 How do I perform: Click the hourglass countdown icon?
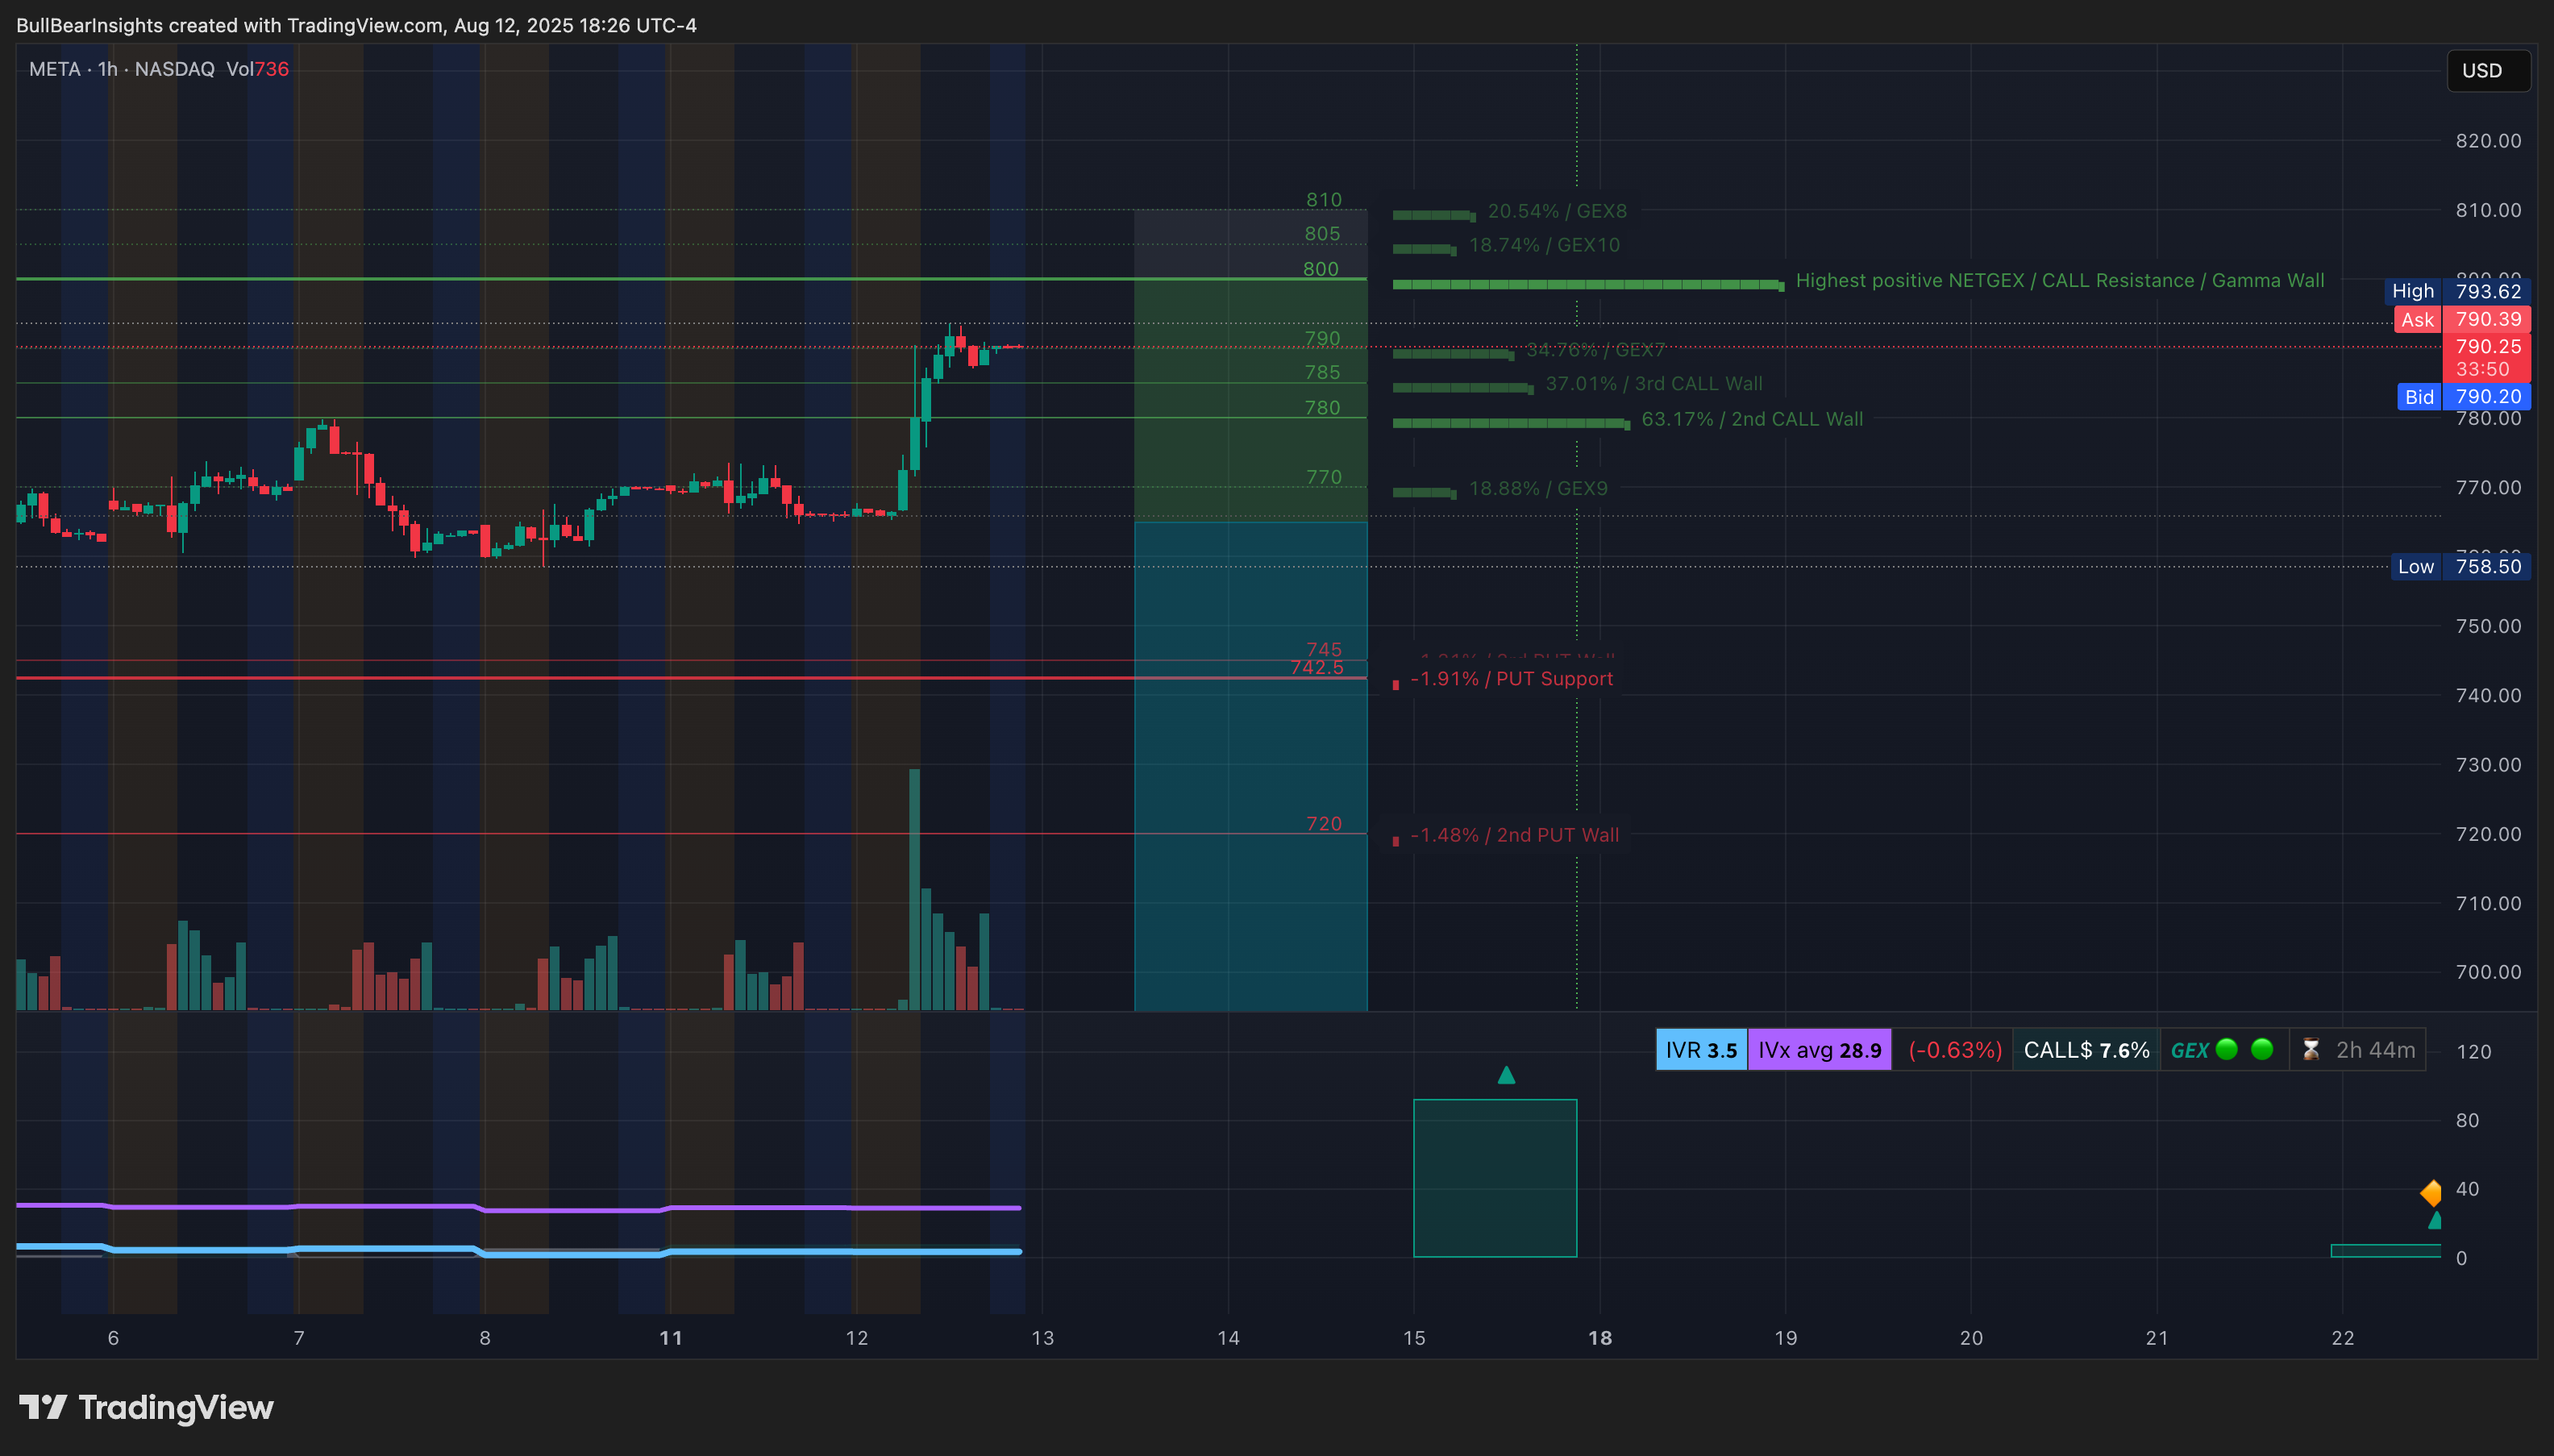pos(2310,1050)
